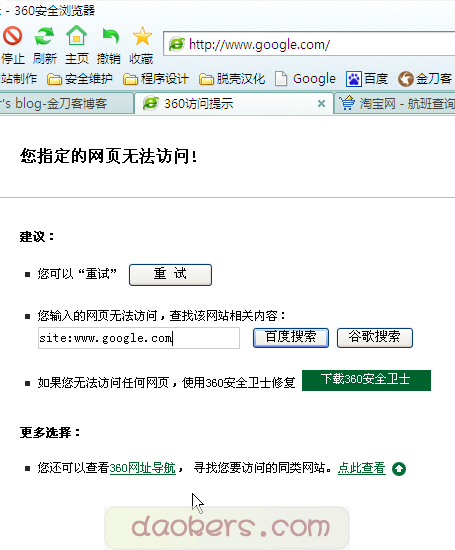The width and height of the screenshot is (455, 550).
Task: Click the 您指定的网页无法访问 heading
Action: point(109,156)
